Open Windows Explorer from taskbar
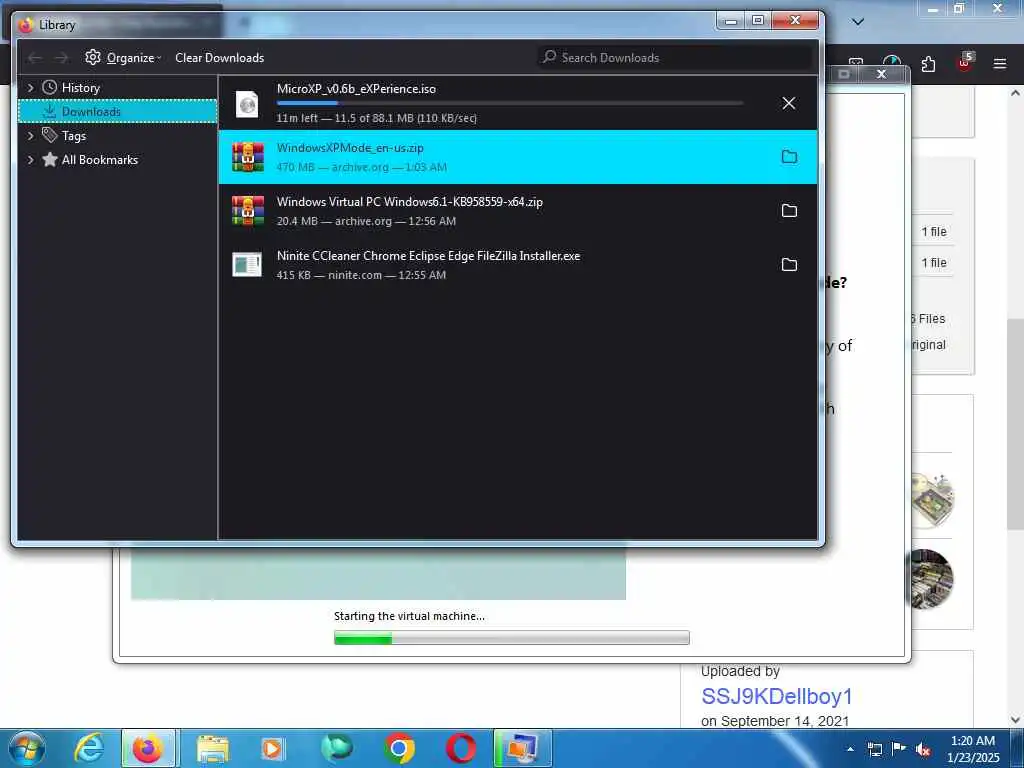The image size is (1024, 768). (213, 749)
